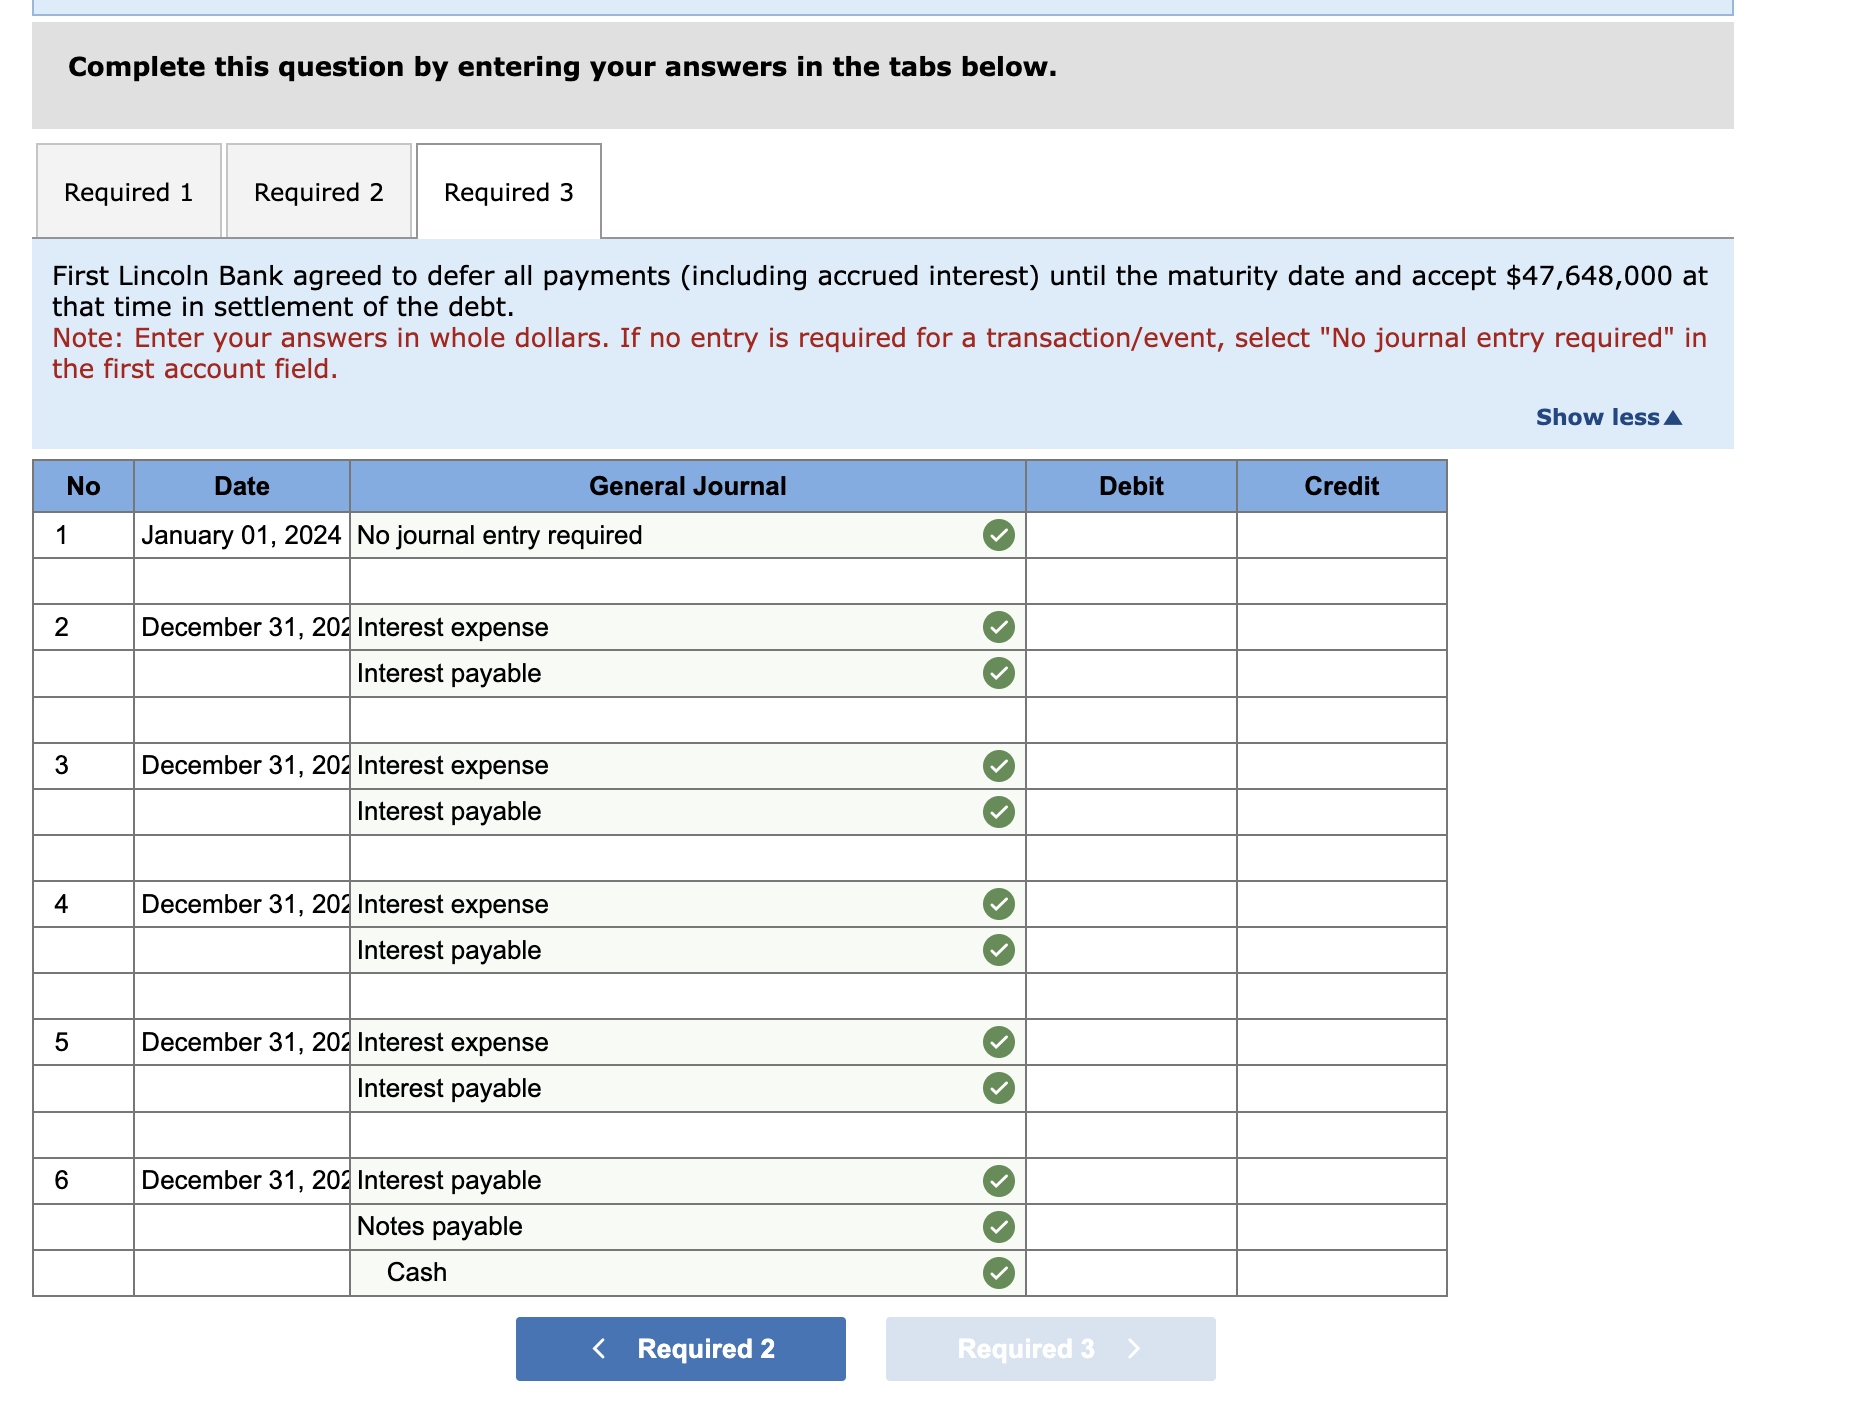This screenshot has height=1410, width=1858.
Task: Click entry number 6 cell
Action: tap(84, 1181)
